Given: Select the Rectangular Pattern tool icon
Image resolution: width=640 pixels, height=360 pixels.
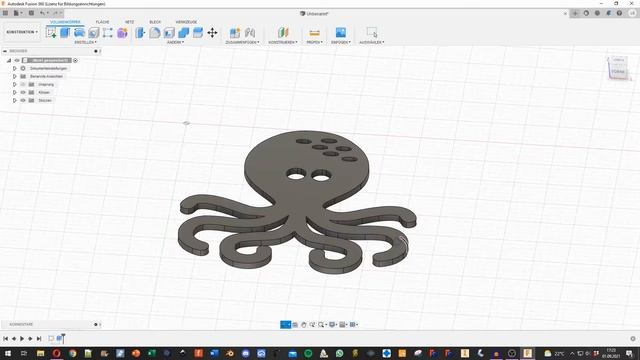Looking at the screenshot, I should 108,32.
